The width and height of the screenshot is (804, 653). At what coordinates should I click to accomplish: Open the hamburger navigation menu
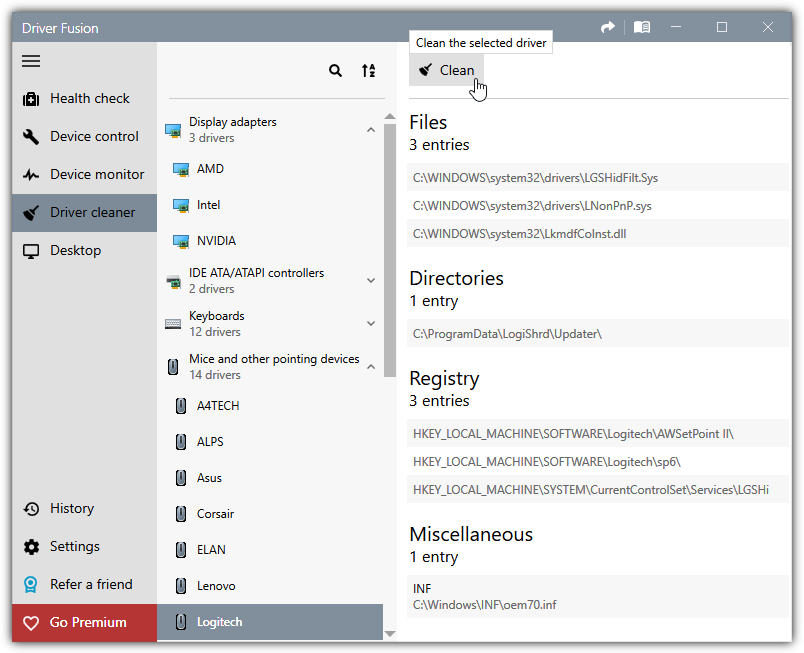point(31,62)
